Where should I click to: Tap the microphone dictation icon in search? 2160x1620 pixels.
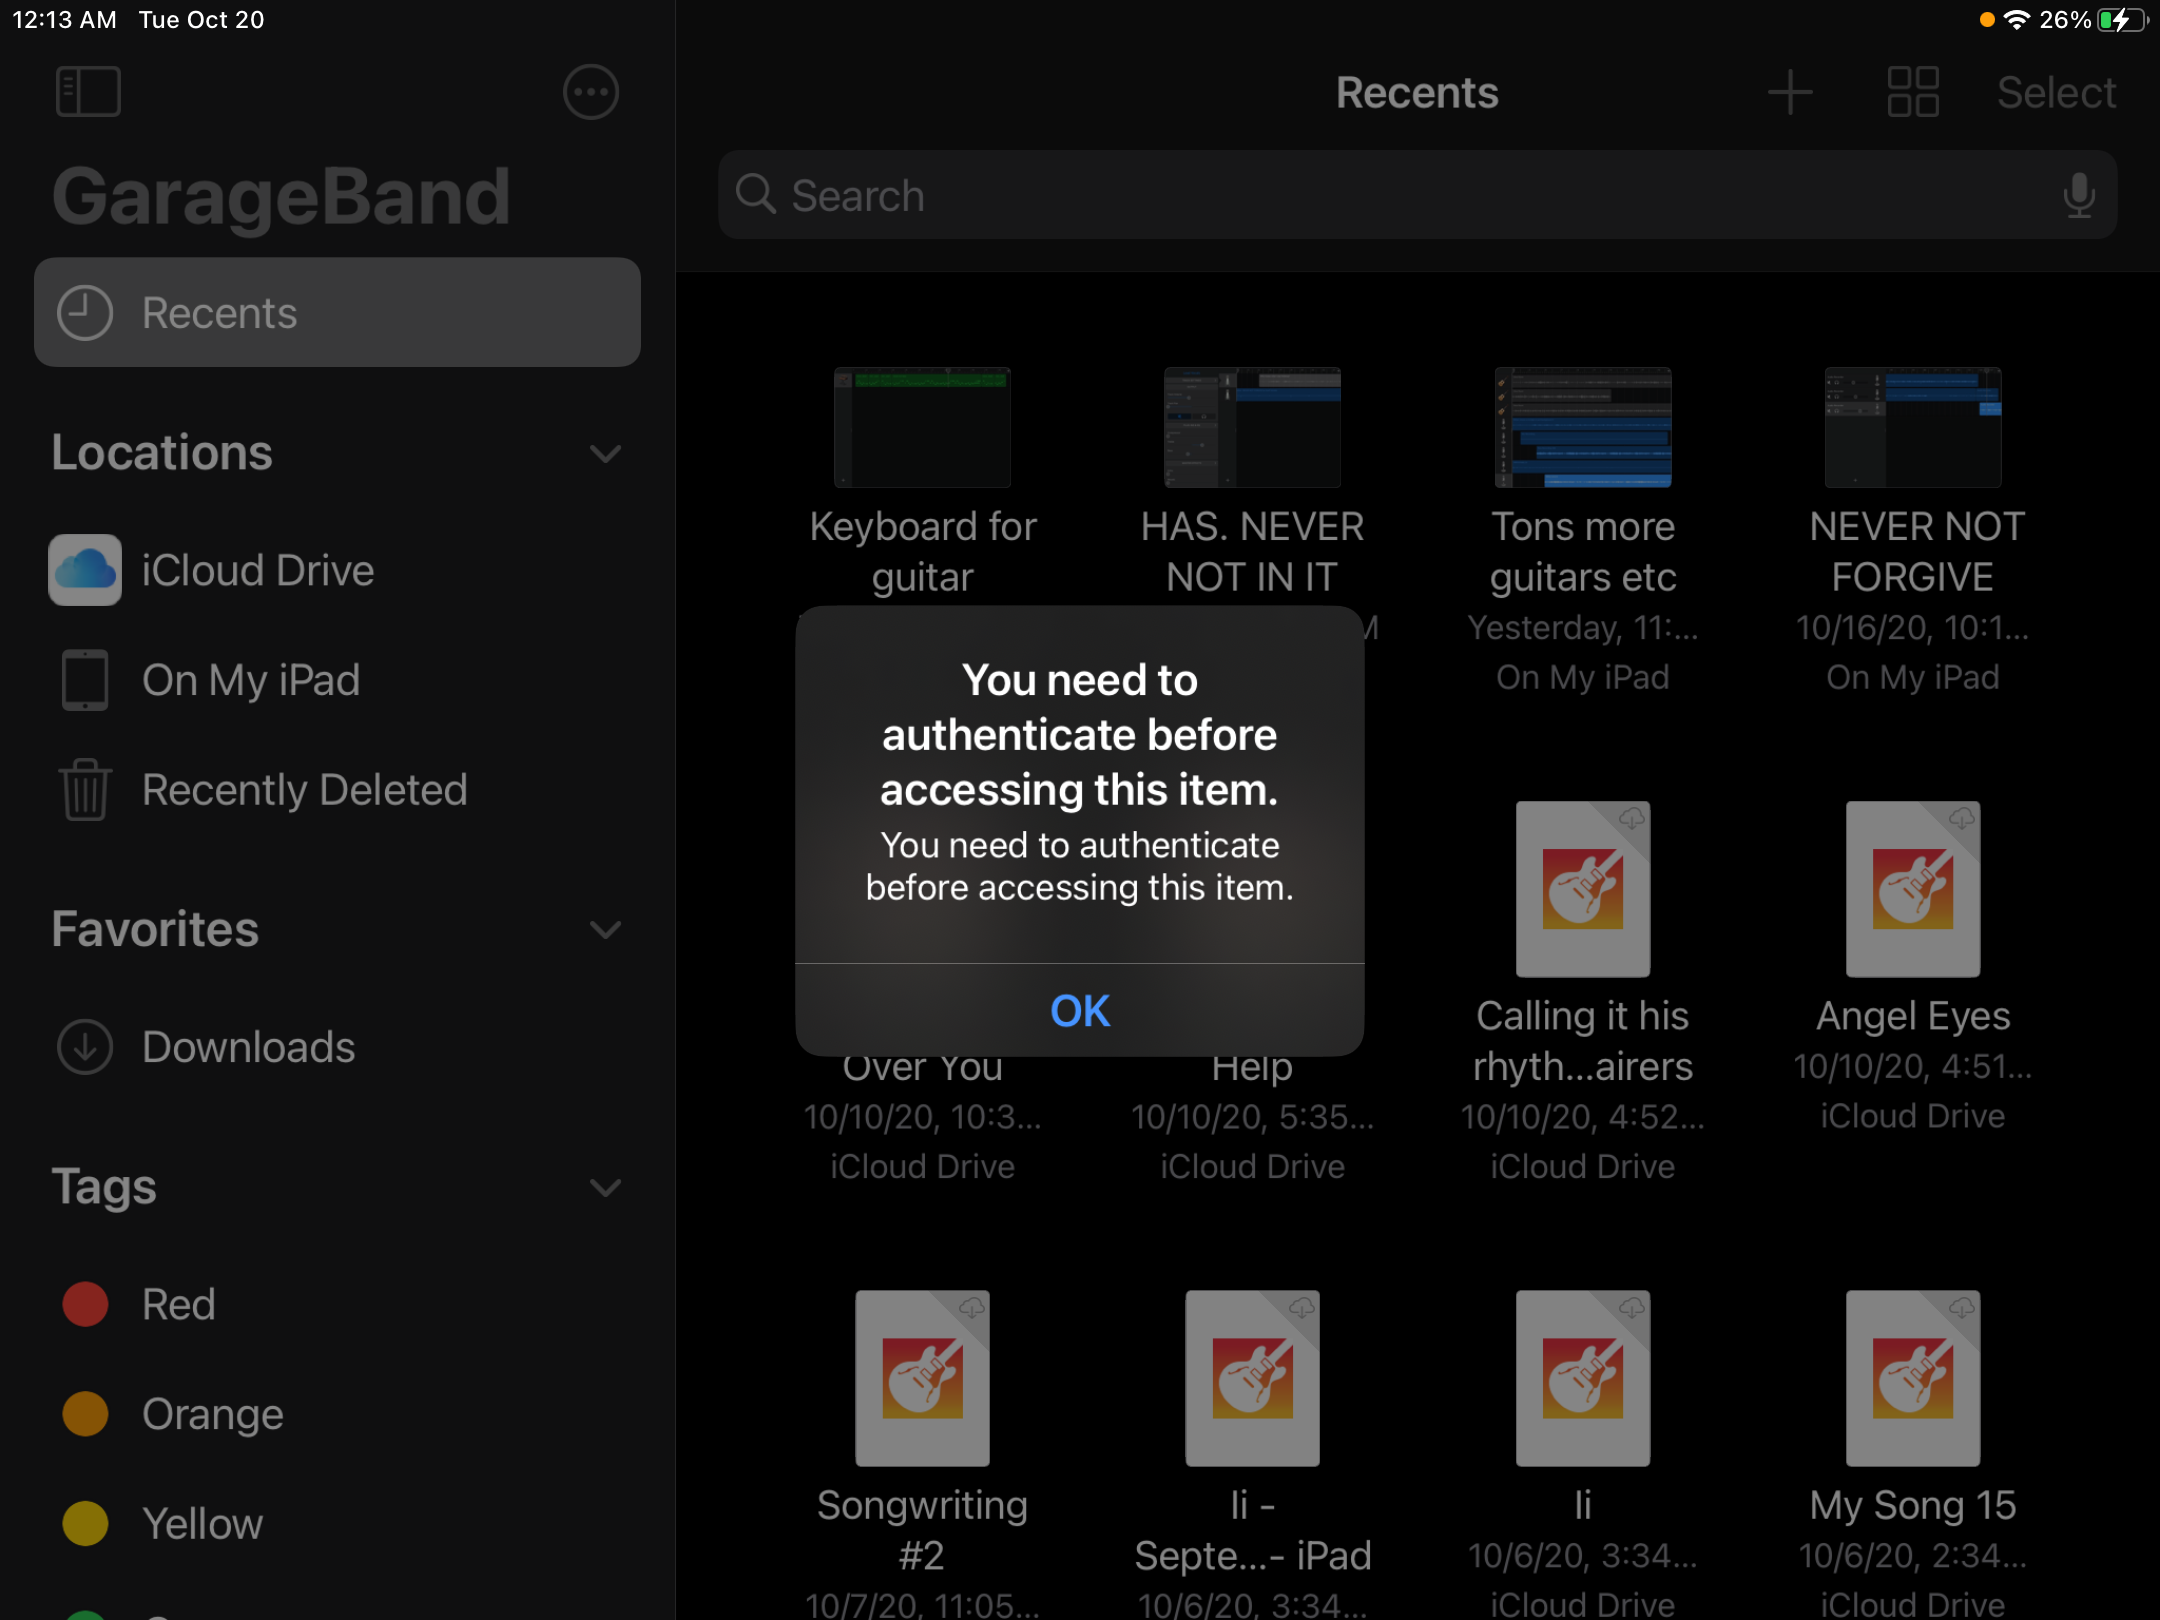[2078, 195]
